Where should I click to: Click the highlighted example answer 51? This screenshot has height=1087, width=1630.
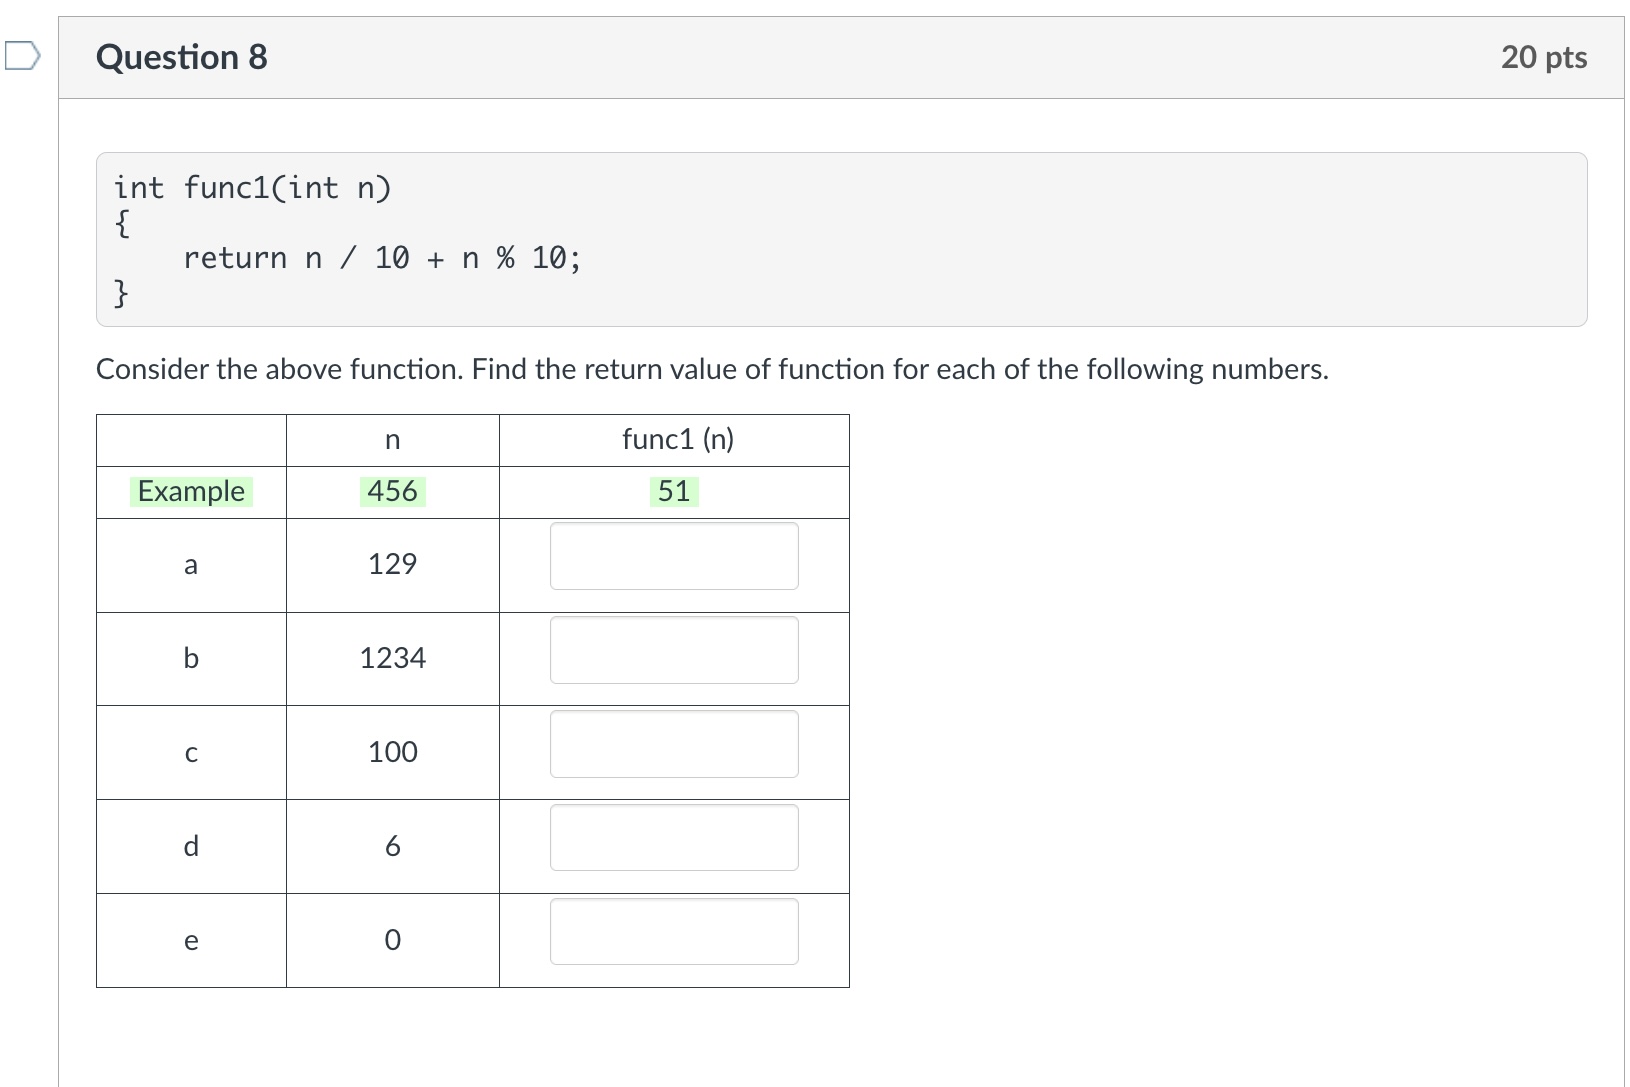click(673, 491)
